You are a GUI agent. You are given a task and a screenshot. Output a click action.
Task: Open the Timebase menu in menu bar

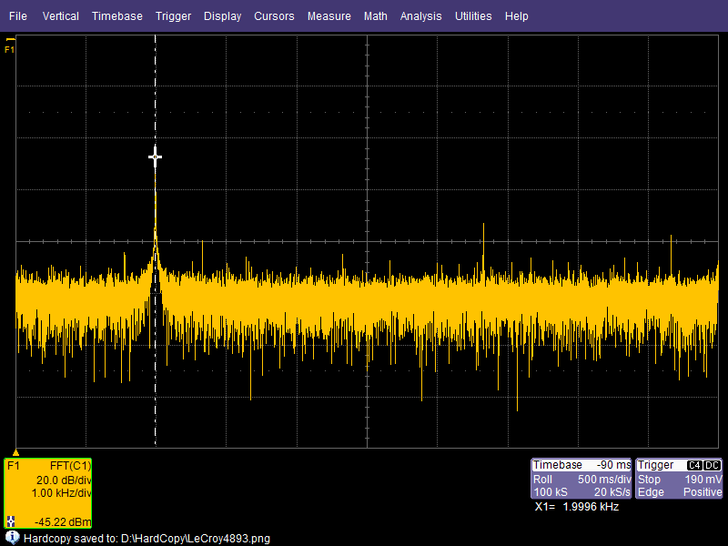pyautogui.click(x=117, y=16)
